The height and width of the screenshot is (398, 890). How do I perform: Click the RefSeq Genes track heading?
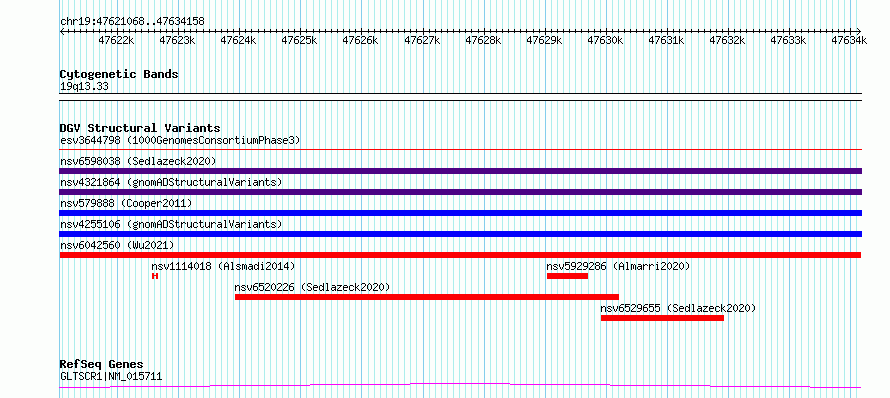click(x=101, y=364)
